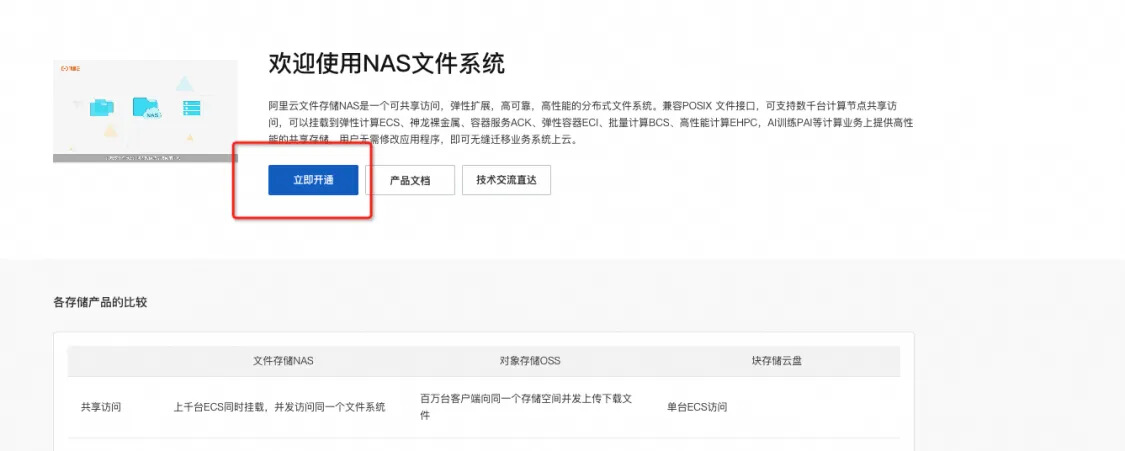Select the 上千台ECS同时挂载 cell text
The image size is (1125, 451).
(x=279, y=407)
